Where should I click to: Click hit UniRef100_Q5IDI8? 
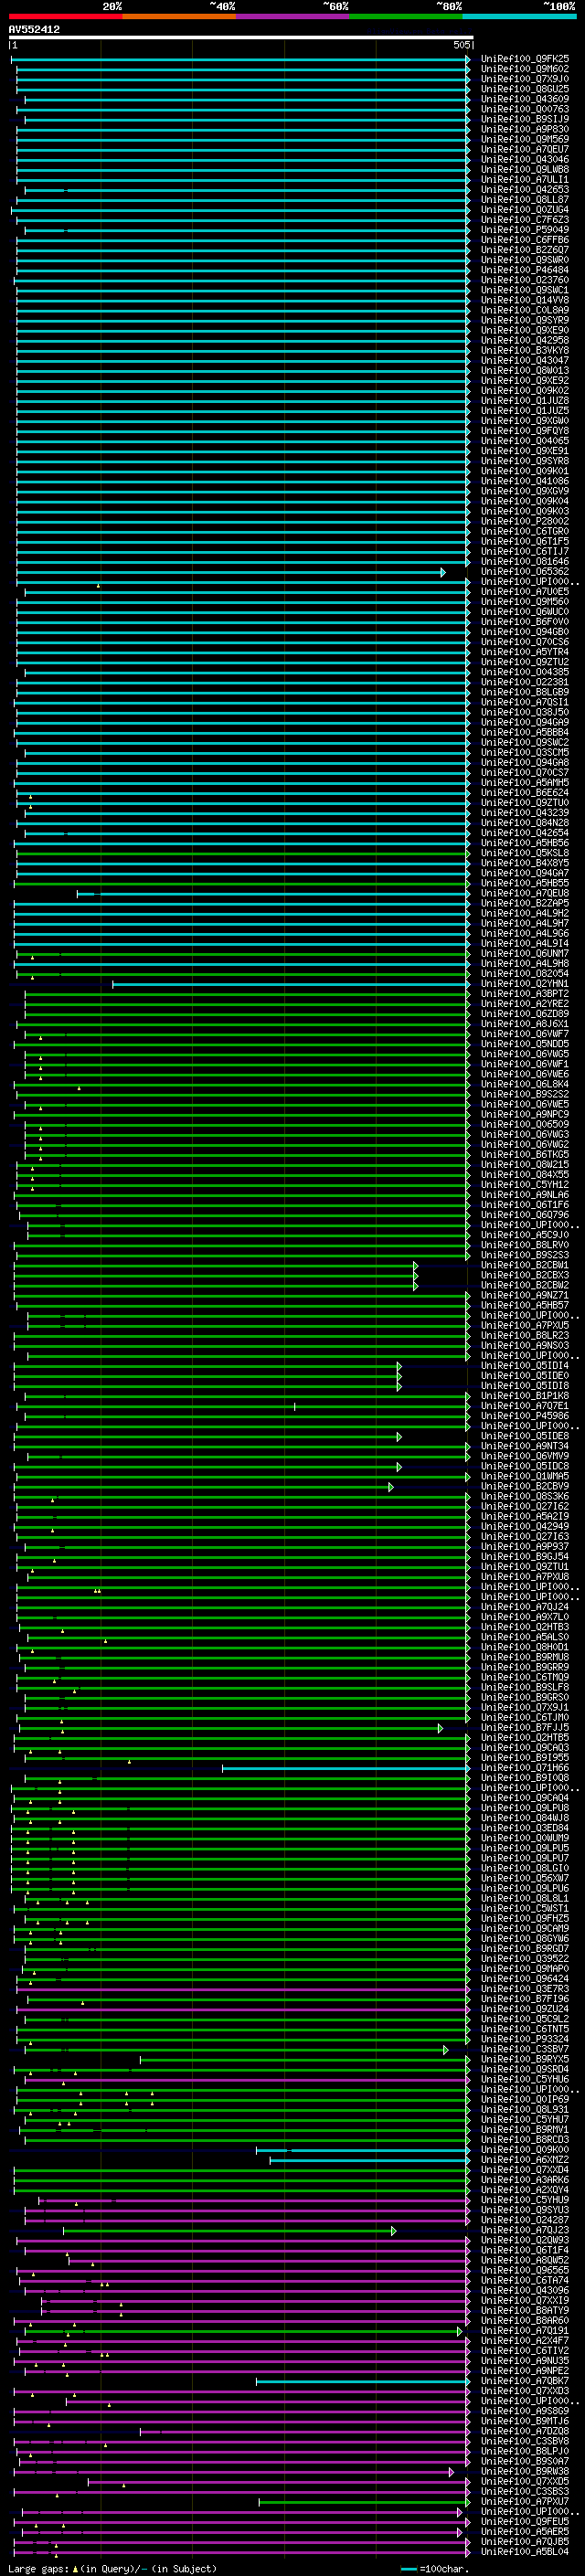525,1386
